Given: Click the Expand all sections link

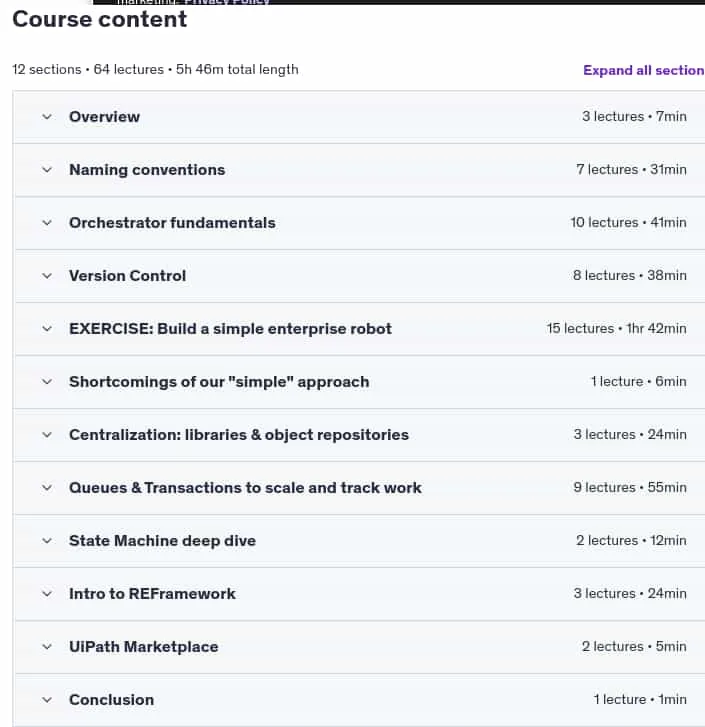Looking at the screenshot, I should click(x=644, y=70).
